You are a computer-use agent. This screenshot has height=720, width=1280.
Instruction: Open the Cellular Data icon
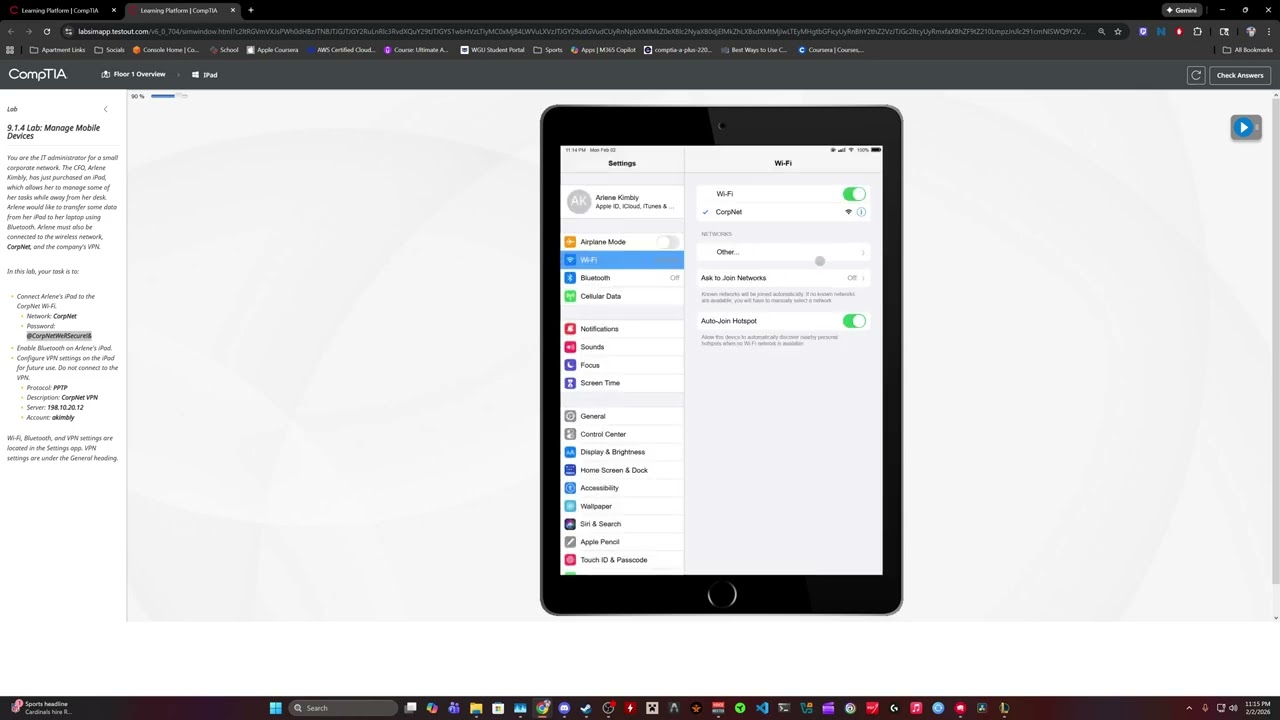tap(570, 296)
